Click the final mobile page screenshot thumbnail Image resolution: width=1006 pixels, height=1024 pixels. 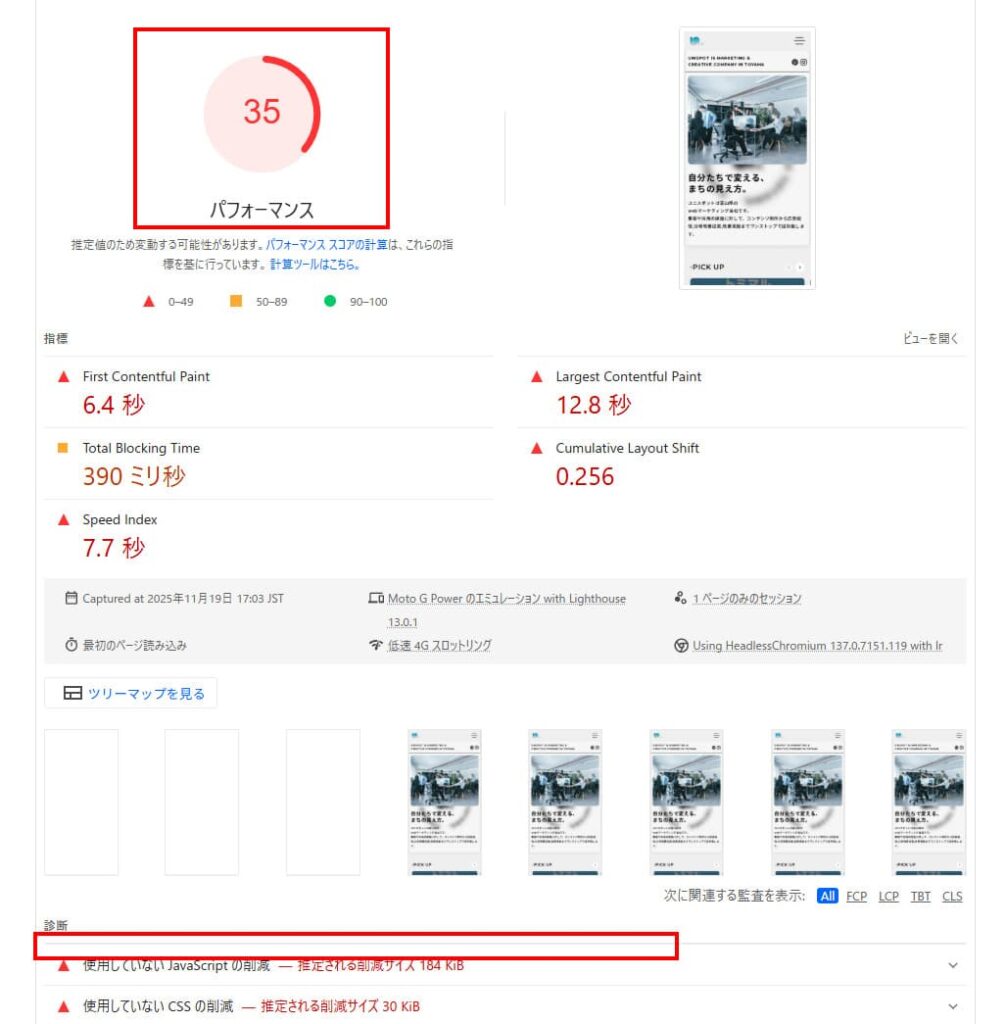pyautogui.click(x=928, y=802)
